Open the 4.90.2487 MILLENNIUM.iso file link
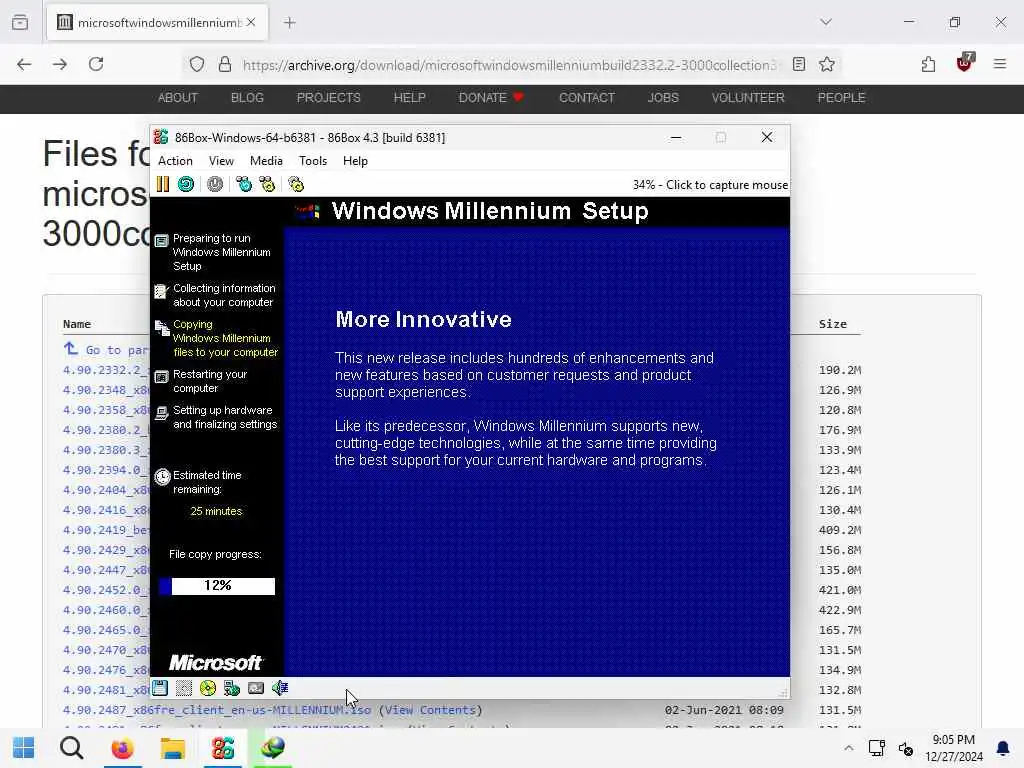The width and height of the screenshot is (1024, 768). [x=217, y=710]
